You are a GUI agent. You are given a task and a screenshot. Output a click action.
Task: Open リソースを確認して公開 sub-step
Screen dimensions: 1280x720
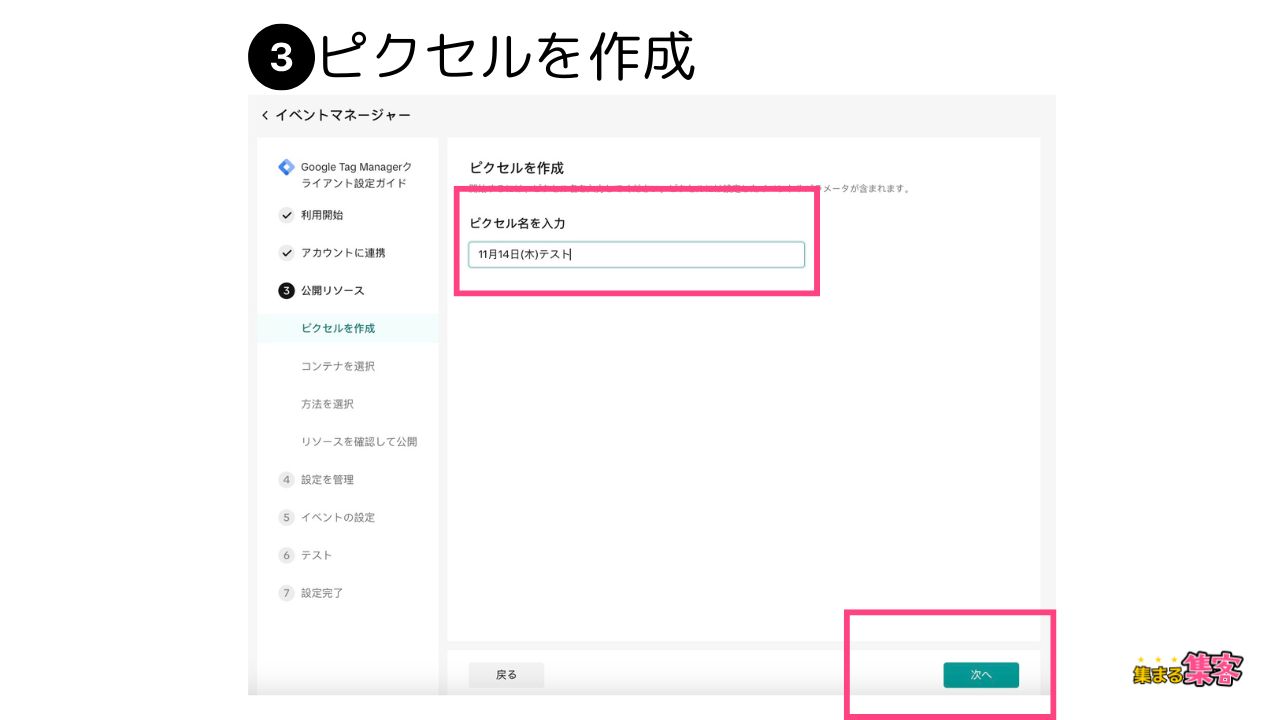click(x=359, y=442)
